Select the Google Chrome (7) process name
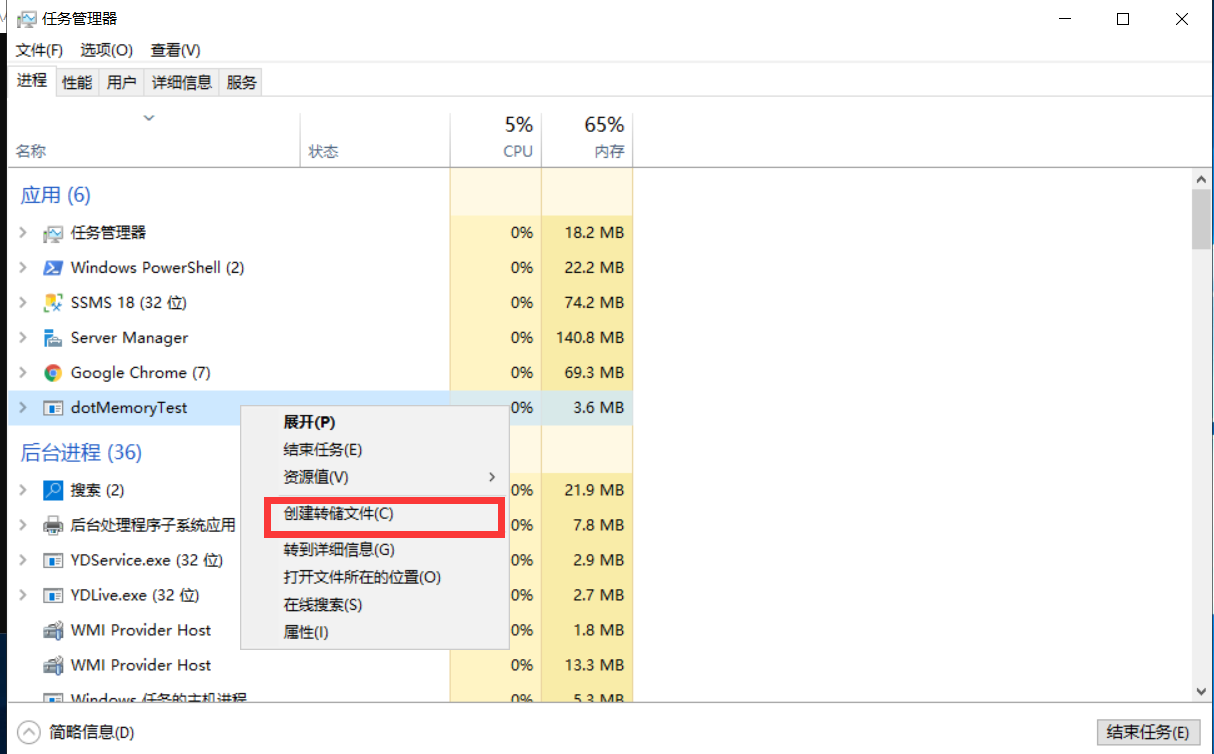The image size is (1214, 754). tap(140, 373)
